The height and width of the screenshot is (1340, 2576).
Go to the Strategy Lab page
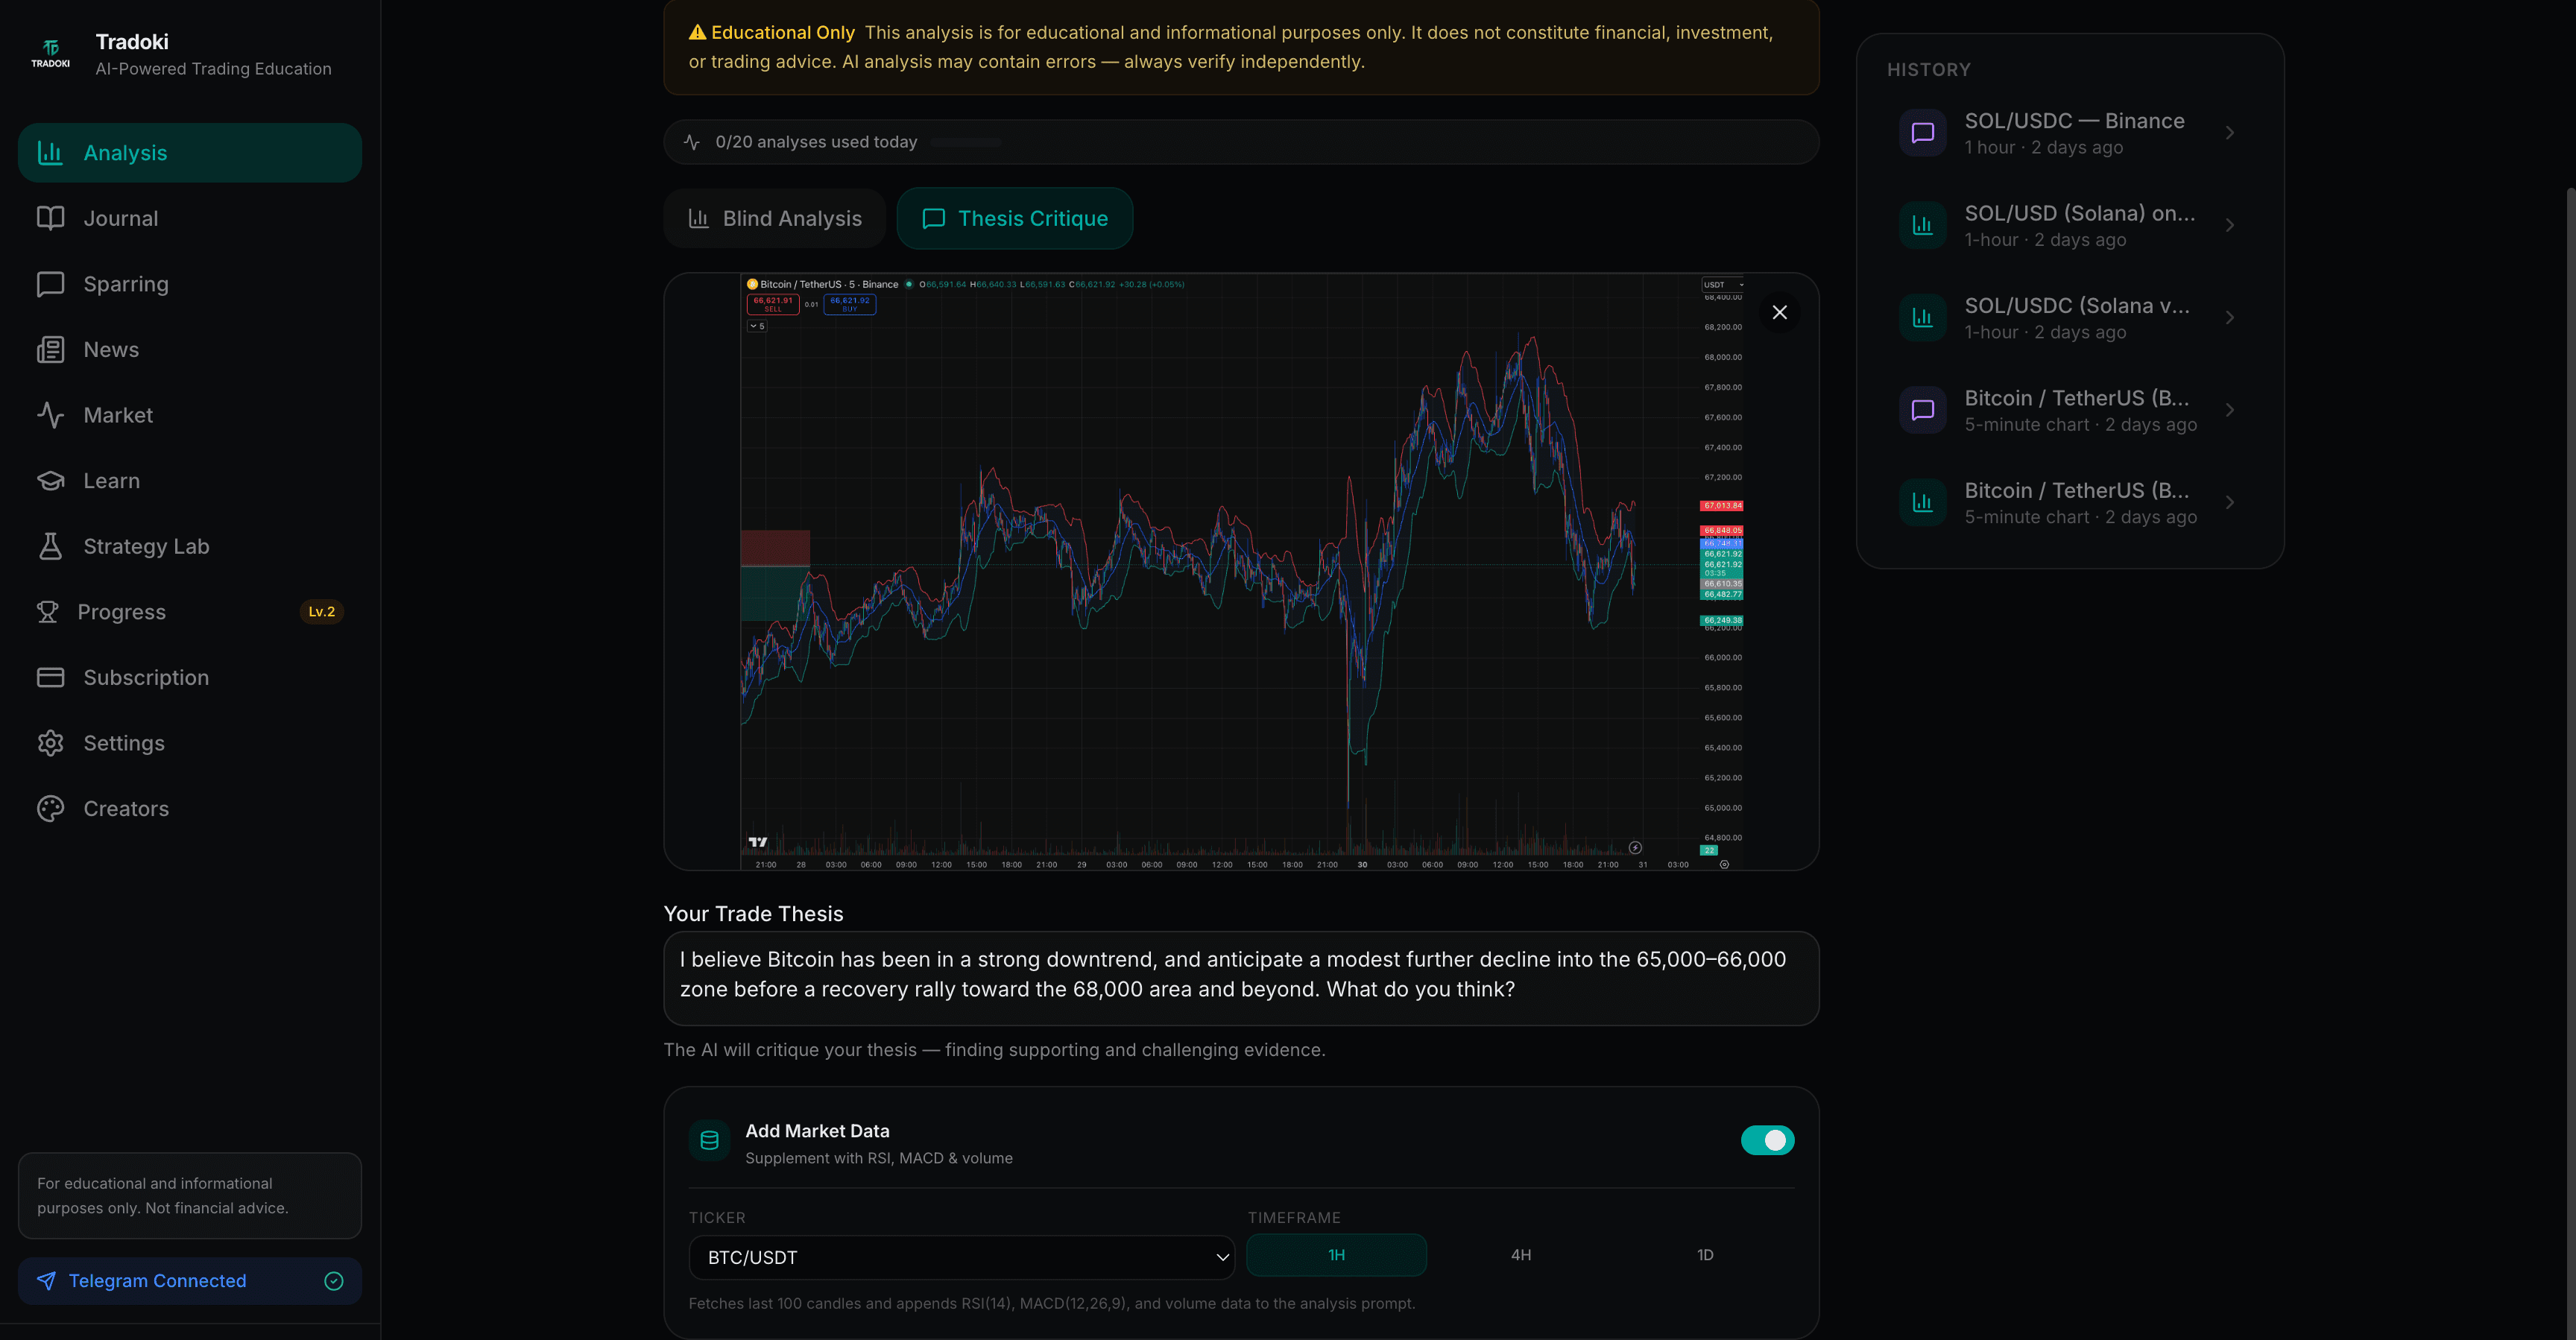tap(189, 546)
